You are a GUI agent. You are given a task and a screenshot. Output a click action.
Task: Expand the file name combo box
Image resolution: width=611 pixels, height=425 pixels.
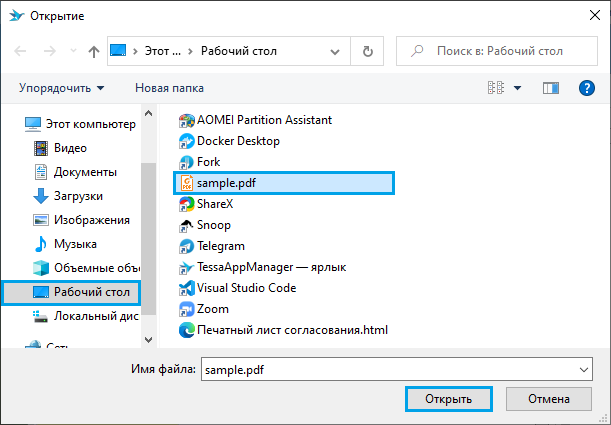pos(583,369)
